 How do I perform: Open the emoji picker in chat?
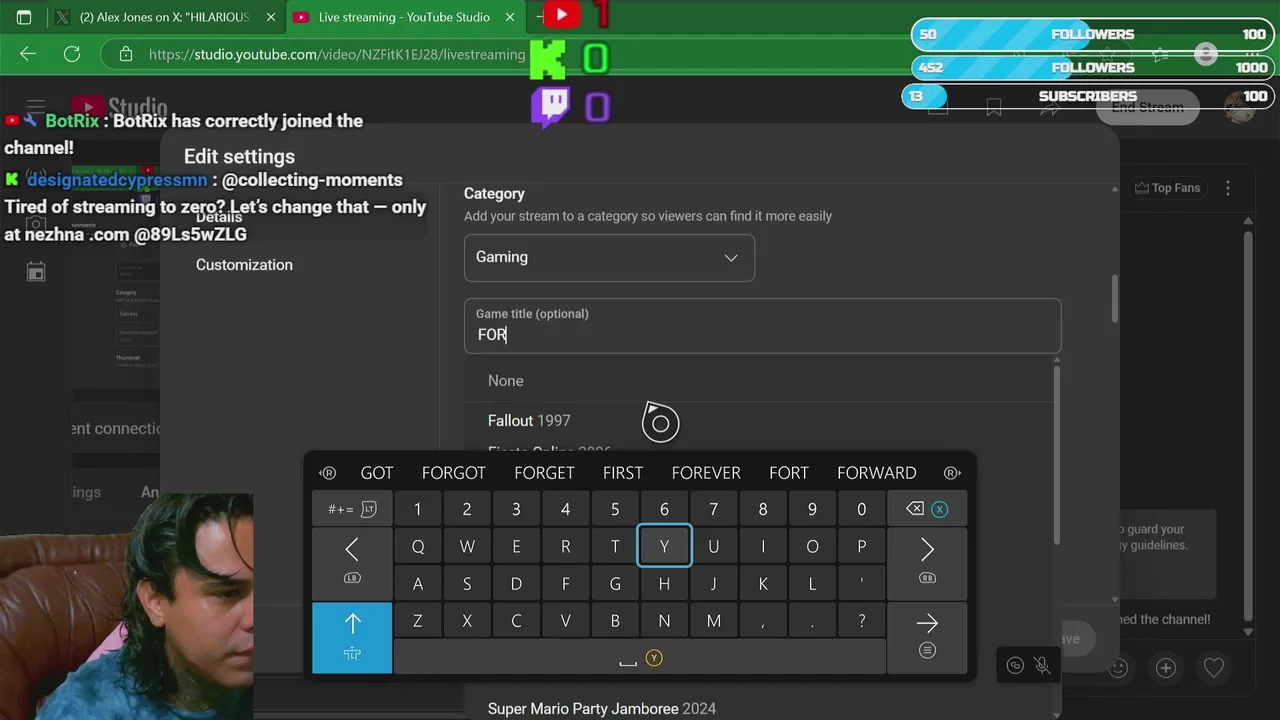click(x=1118, y=667)
